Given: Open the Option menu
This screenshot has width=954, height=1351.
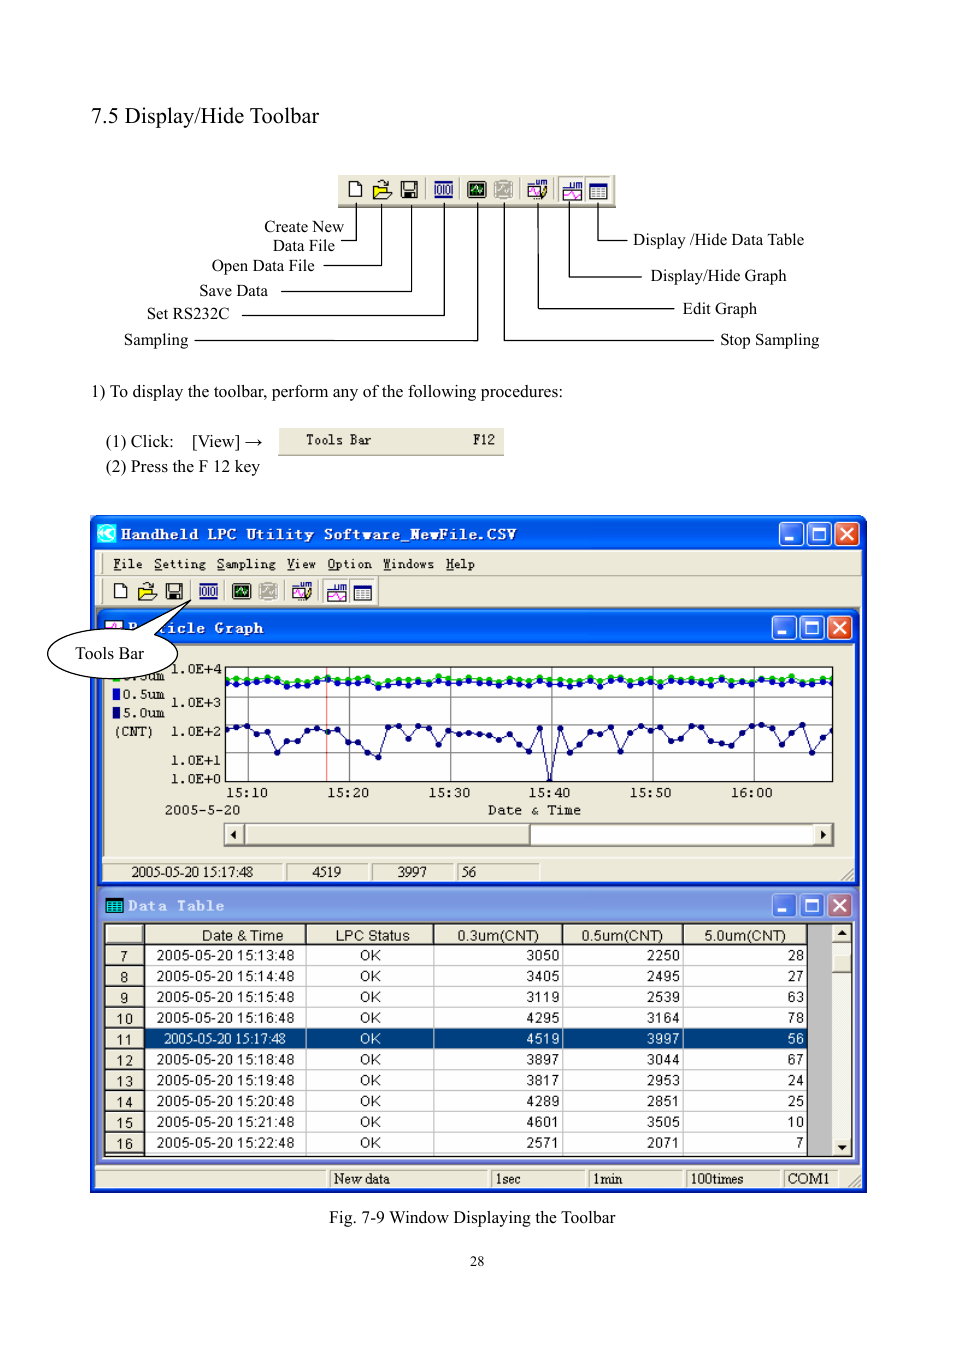Looking at the screenshot, I should point(349,564).
